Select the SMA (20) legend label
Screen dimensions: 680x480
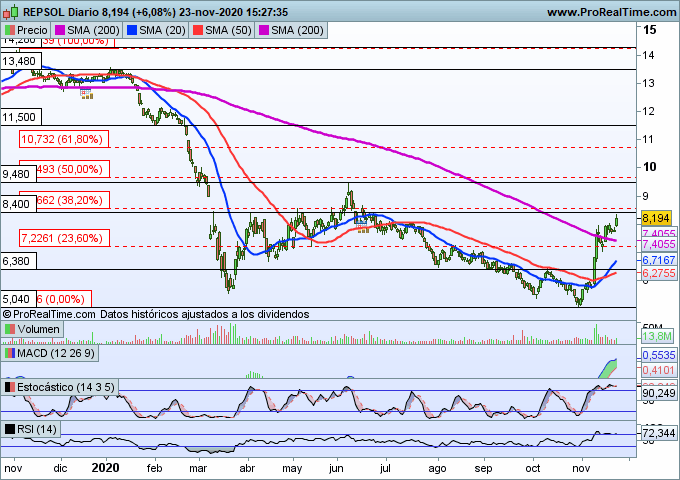pyautogui.click(x=156, y=30)
